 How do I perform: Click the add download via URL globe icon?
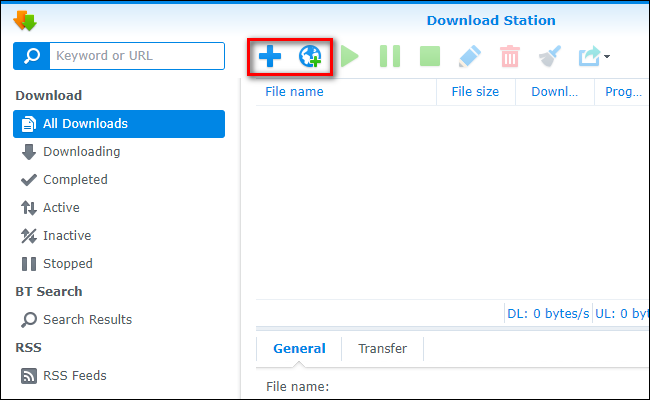309,56
